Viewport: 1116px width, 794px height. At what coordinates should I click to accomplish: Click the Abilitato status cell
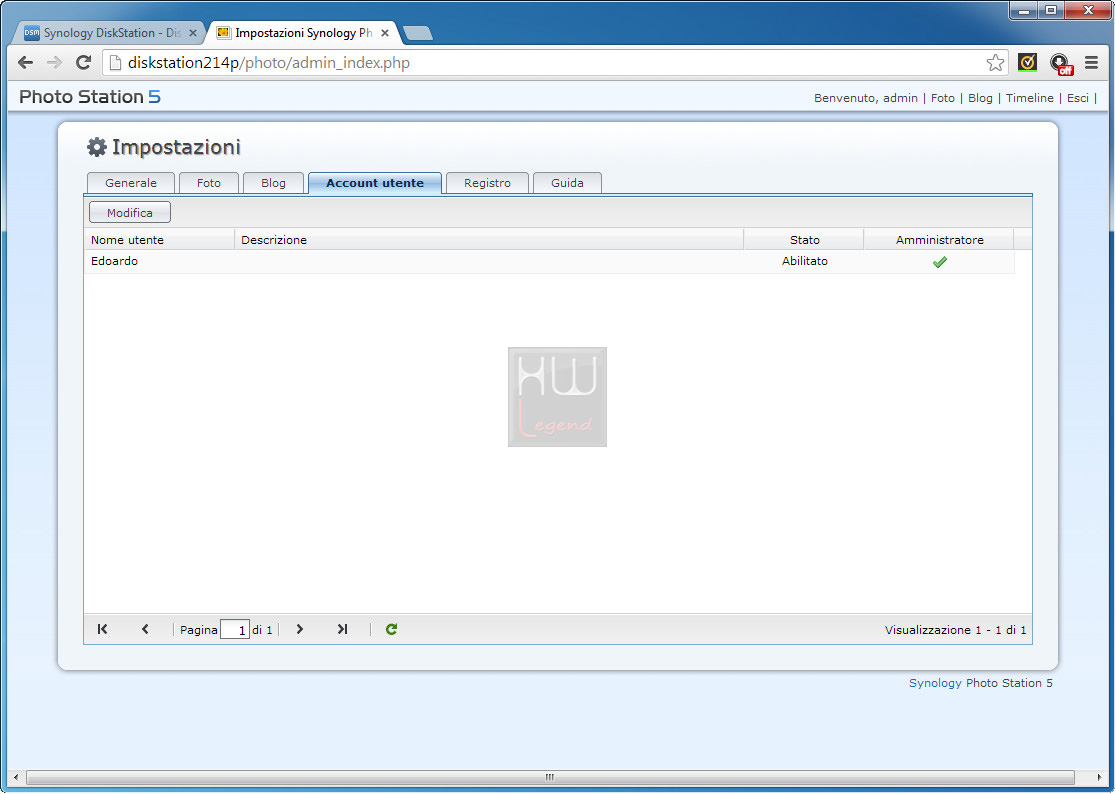[804, 261]
